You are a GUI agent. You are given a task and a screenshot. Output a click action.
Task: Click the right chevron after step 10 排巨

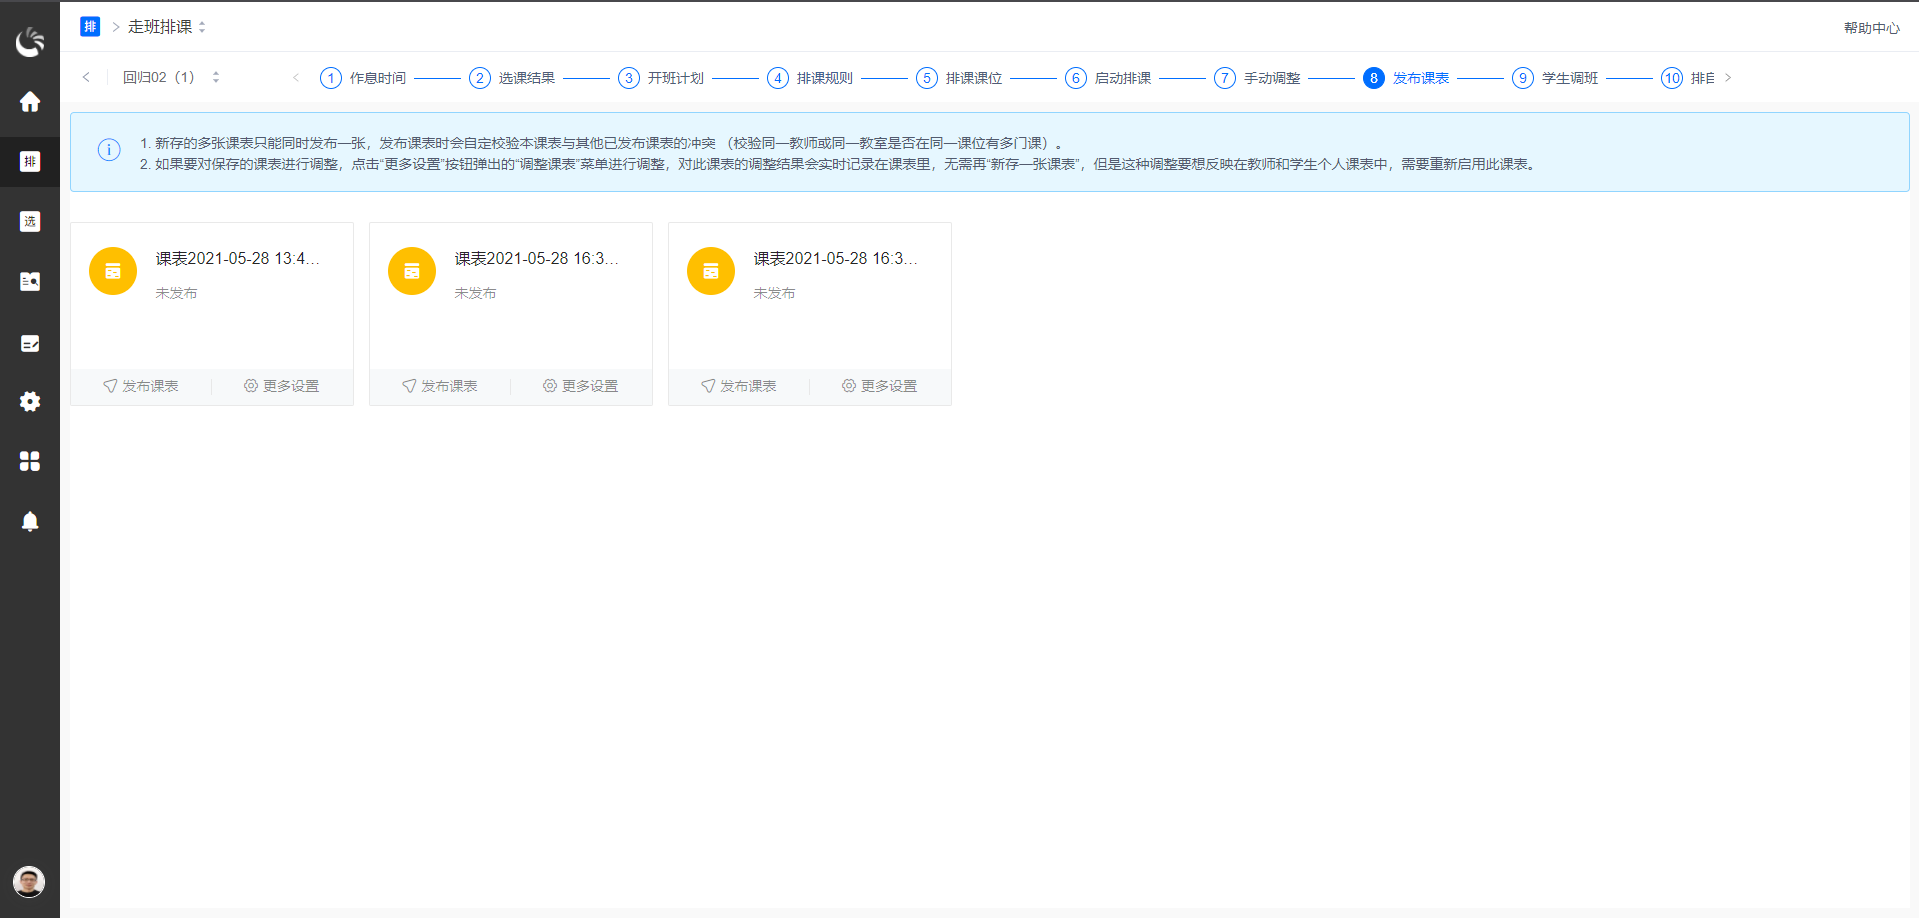(1728, 77)
